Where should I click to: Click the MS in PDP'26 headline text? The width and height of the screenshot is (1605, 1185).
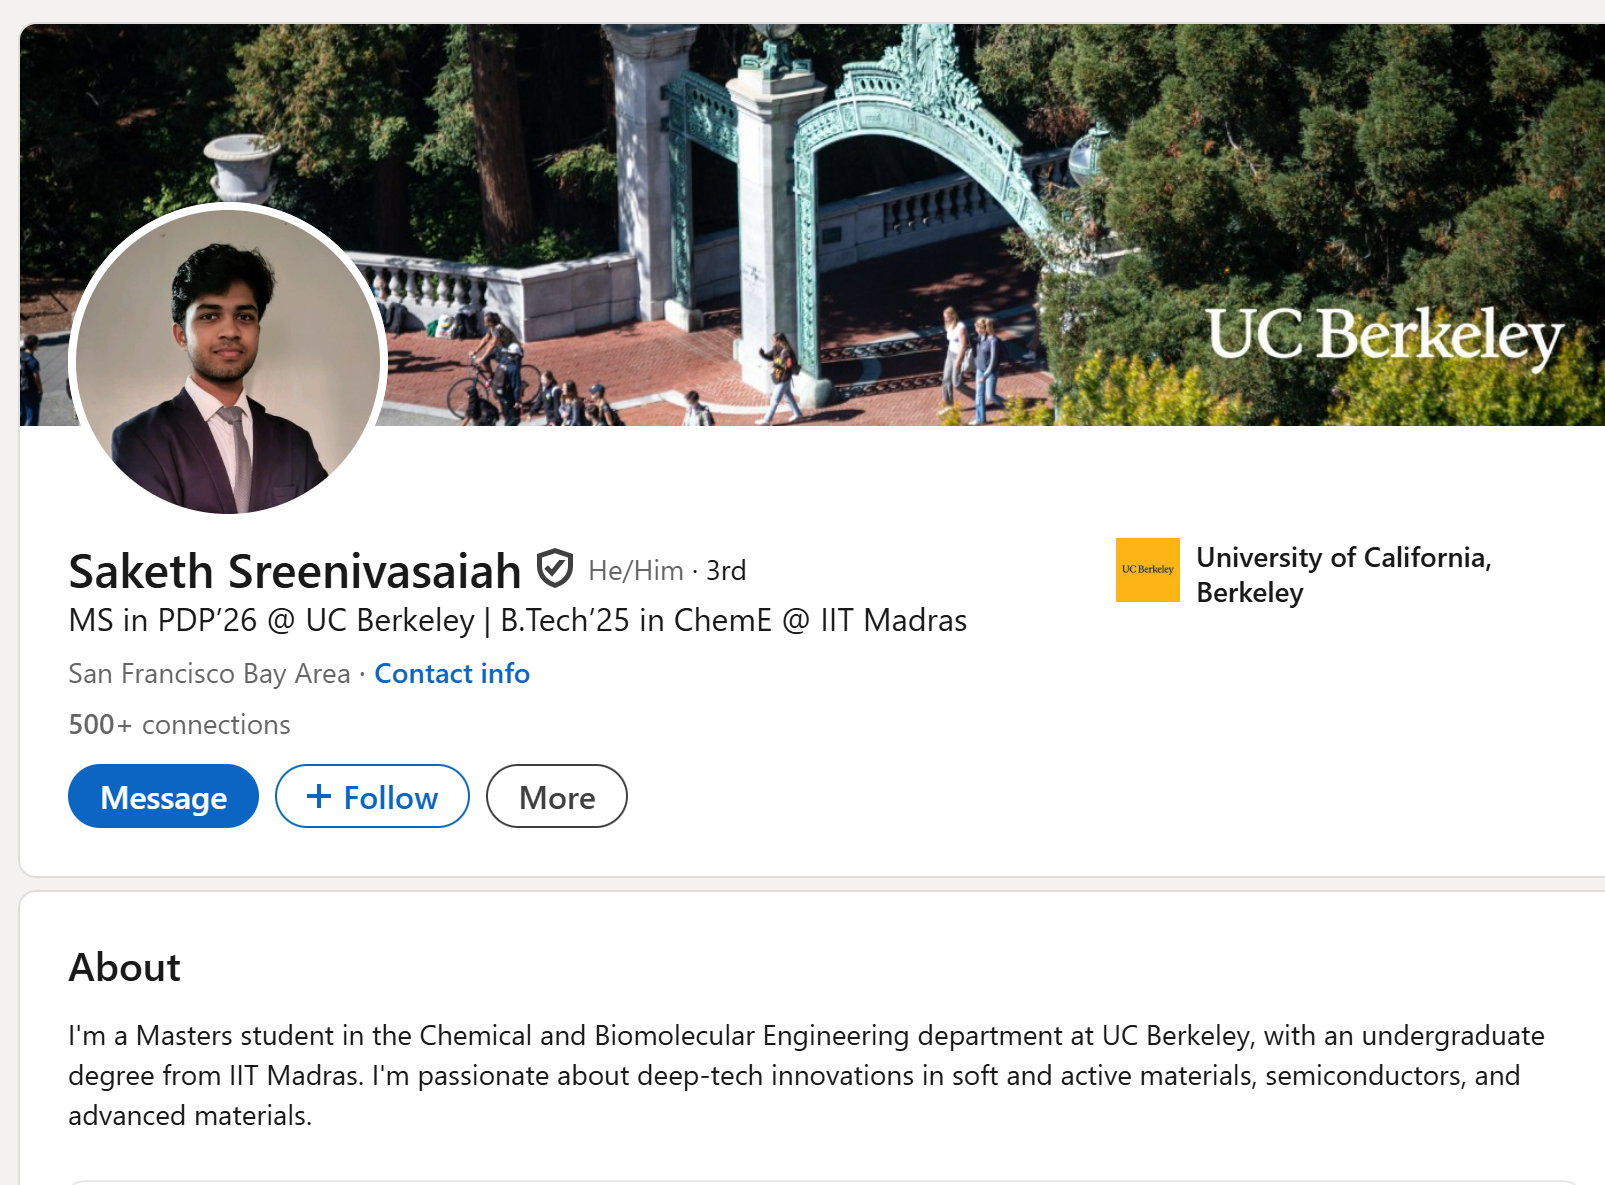click(x=517, y=620)
